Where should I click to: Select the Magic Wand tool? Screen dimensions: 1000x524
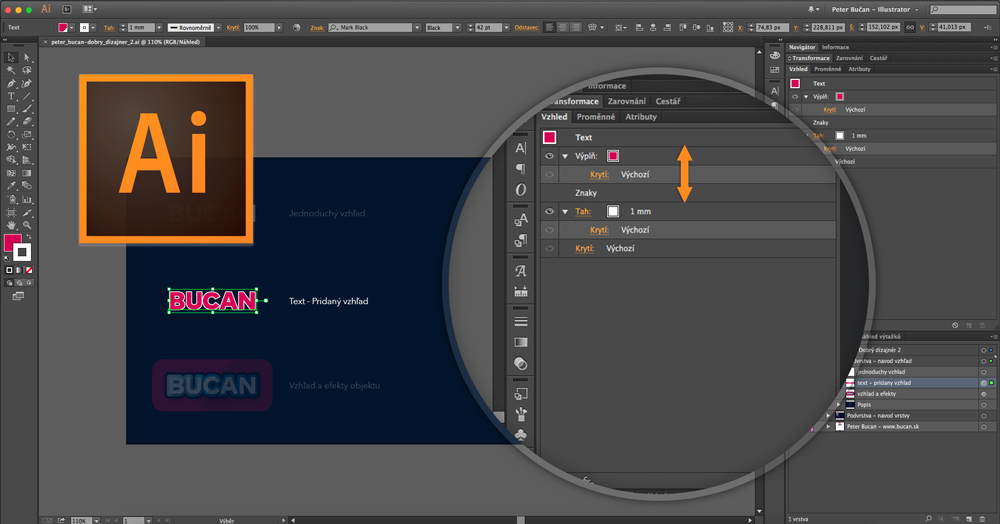(11, 70)
